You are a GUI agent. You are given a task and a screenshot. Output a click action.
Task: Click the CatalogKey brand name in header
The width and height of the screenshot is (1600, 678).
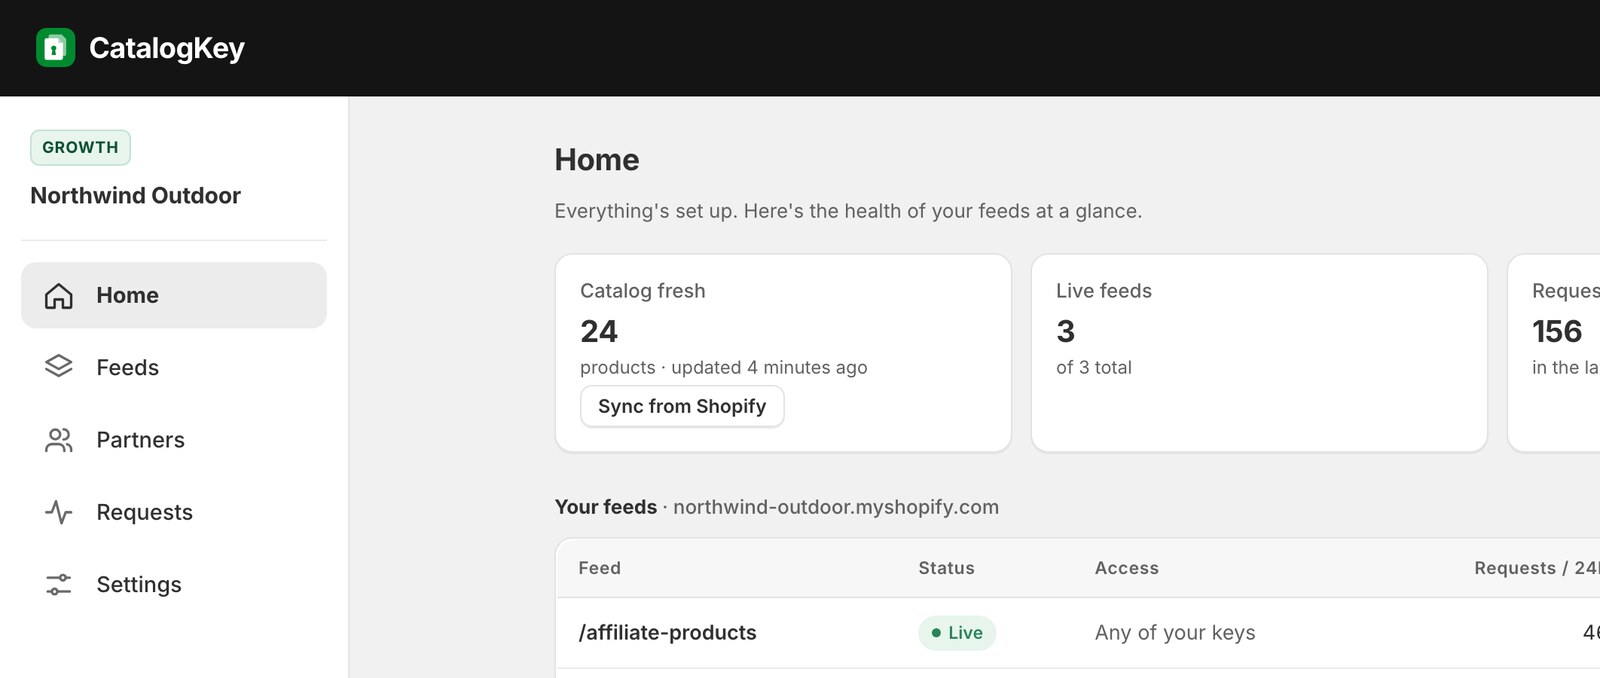pyautogui.click(x=167, y=48)
